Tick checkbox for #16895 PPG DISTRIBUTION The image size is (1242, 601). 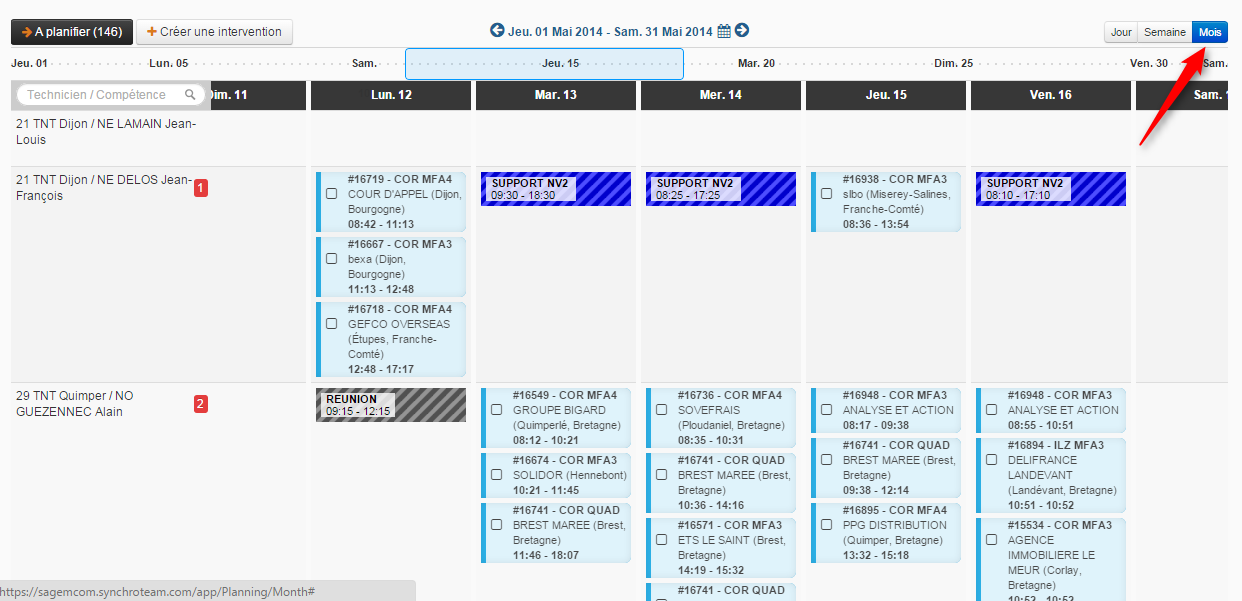(x=826, y=525)
